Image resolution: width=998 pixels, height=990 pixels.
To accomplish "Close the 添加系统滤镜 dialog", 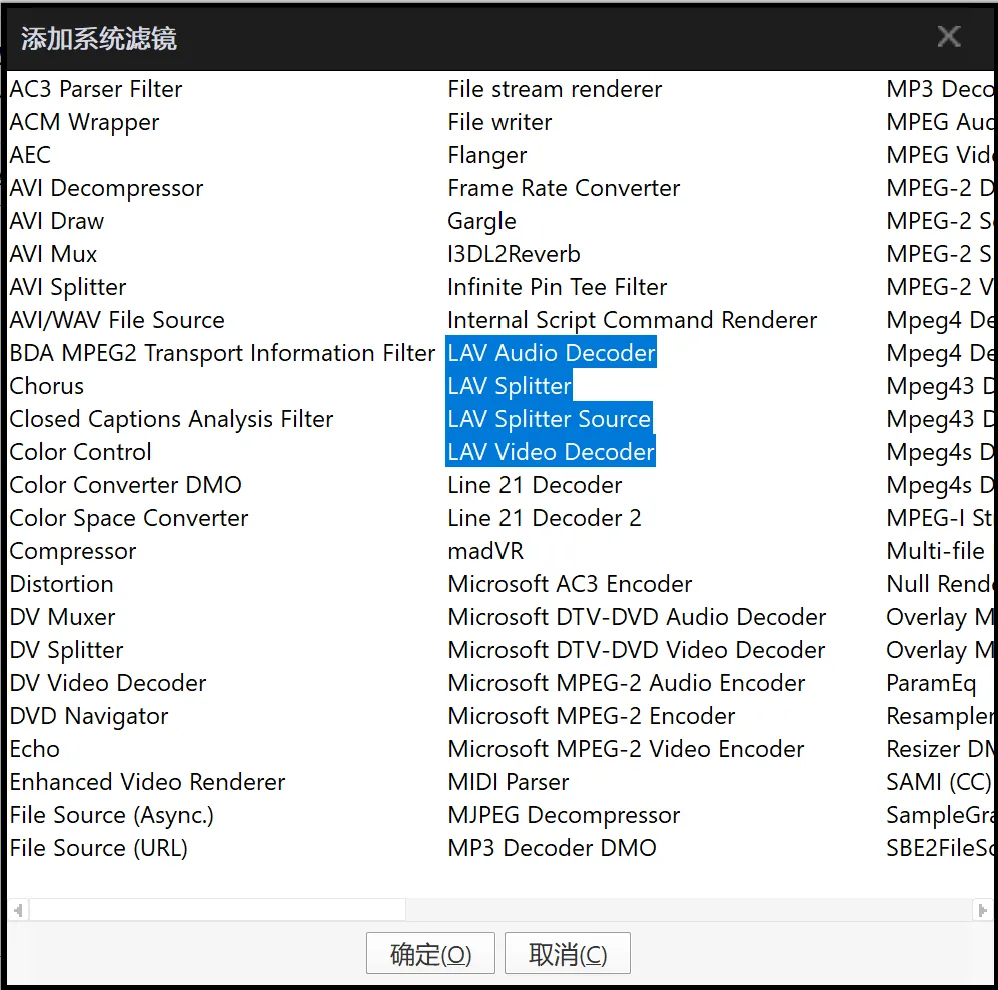I will point(948,38).
